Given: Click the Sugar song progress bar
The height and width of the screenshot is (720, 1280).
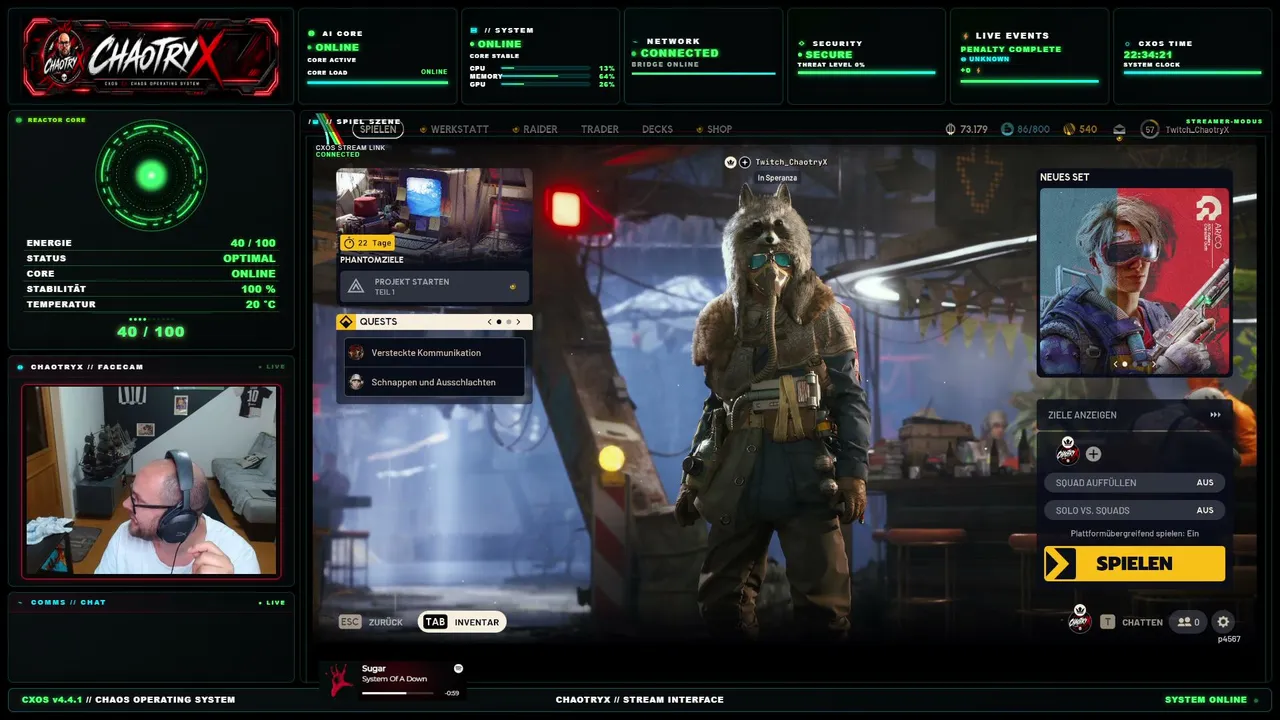Looking at the screenshot, I should point(400,693).
